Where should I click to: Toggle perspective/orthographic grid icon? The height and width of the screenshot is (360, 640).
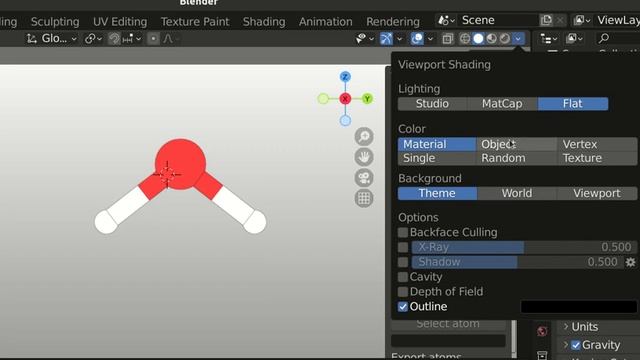(364, 198)
